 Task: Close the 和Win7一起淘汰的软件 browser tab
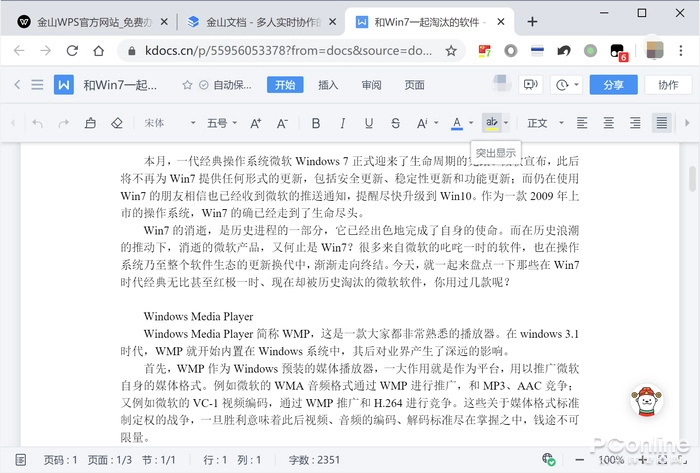(501, 21)
